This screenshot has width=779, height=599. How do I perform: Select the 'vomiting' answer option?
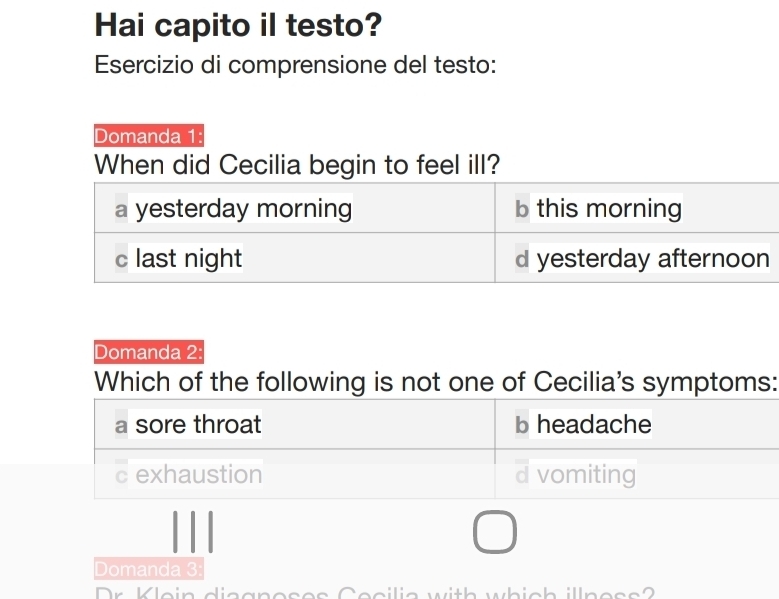[586, 474]
